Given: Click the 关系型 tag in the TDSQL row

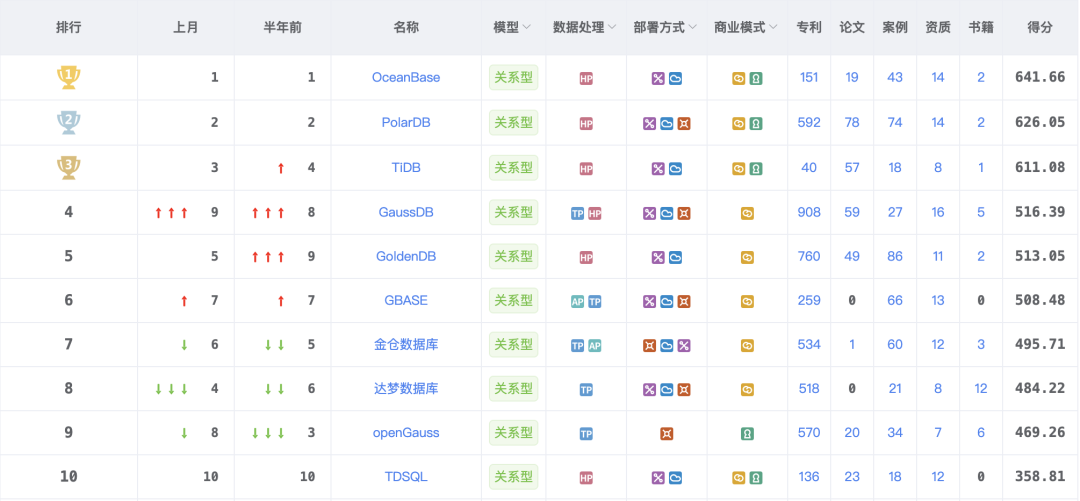Looking at the screenshot, I should coord(513,477).
